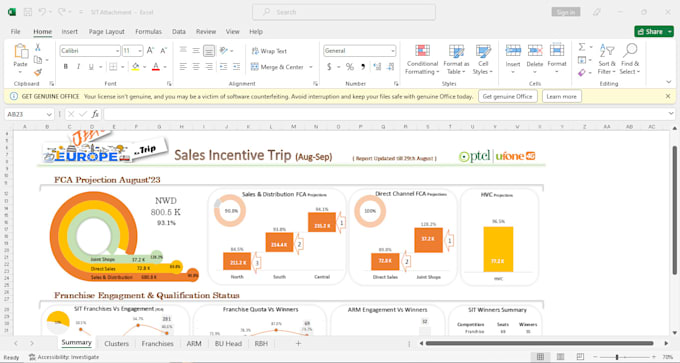Click Merge & Center

click(277, 67)
